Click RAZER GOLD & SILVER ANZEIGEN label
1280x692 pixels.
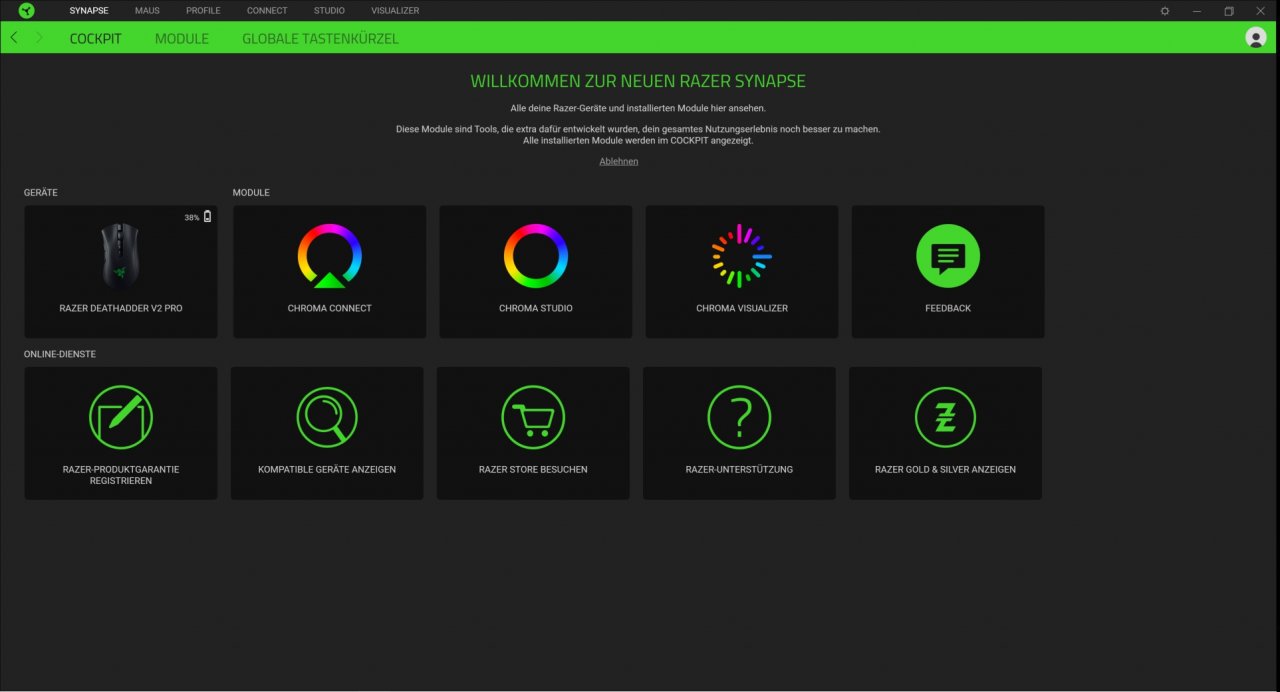[945, 469]
